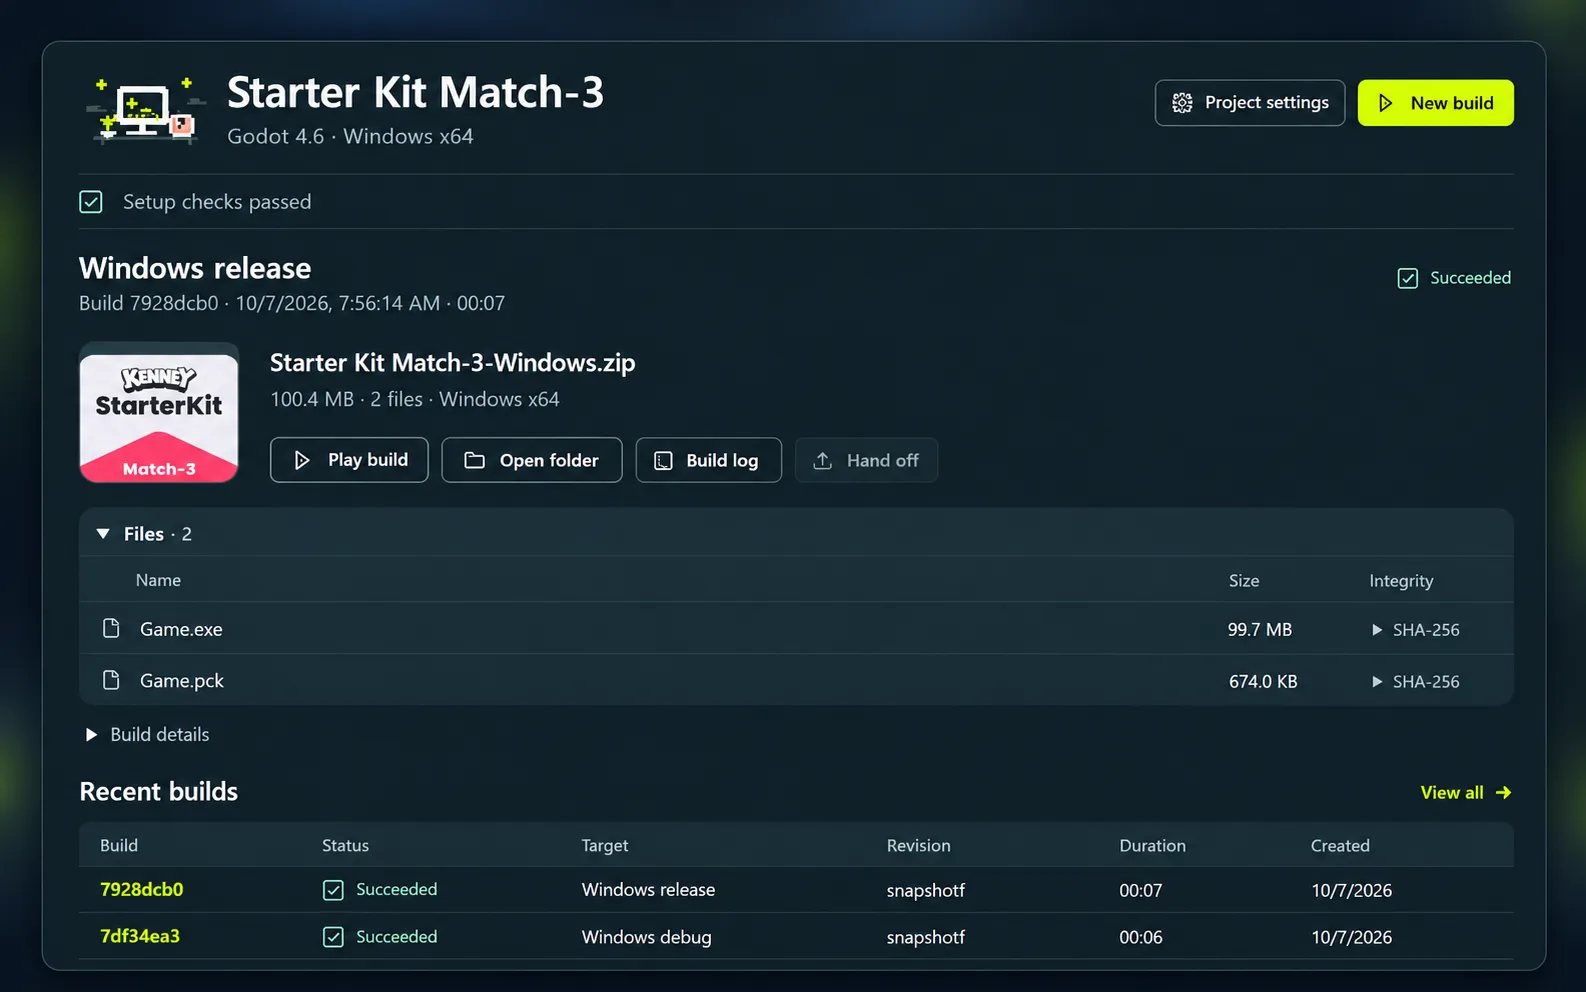Collapse the Files section triangle
This screenshot has height=992, width=1586.
[103, 534]
